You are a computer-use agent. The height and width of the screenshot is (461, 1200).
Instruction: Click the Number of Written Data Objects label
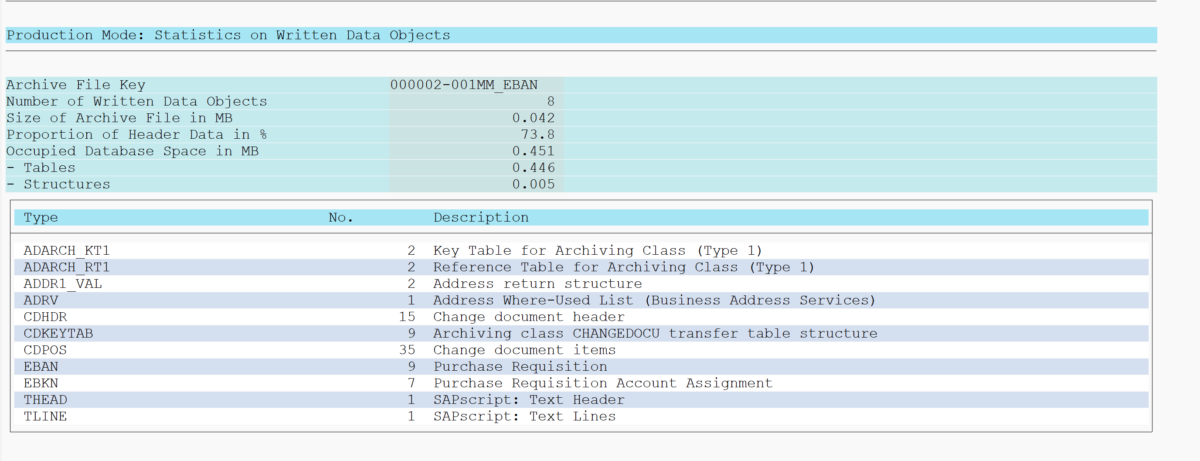pos(136,101)
